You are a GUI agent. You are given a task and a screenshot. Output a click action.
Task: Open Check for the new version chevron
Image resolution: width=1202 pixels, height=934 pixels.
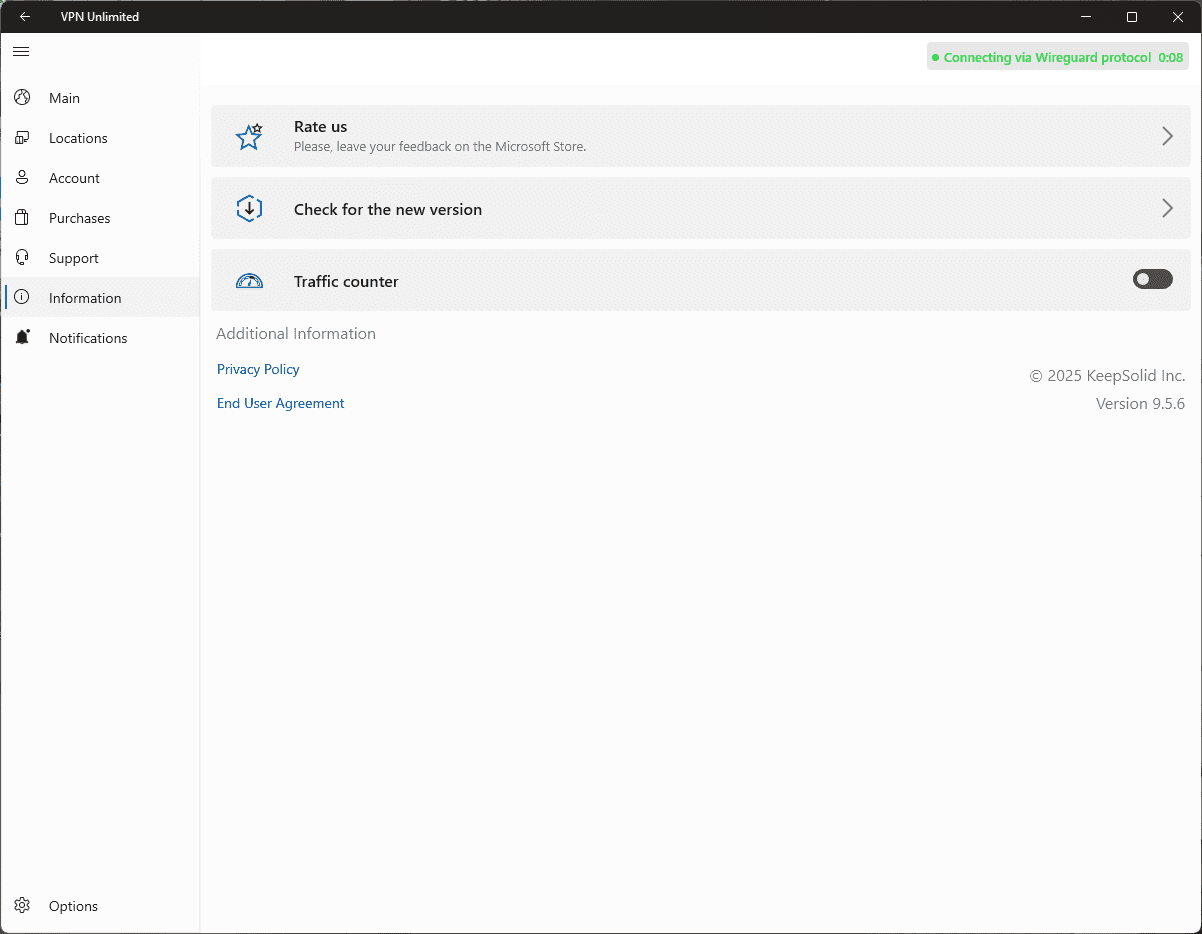click(1167, 208)
